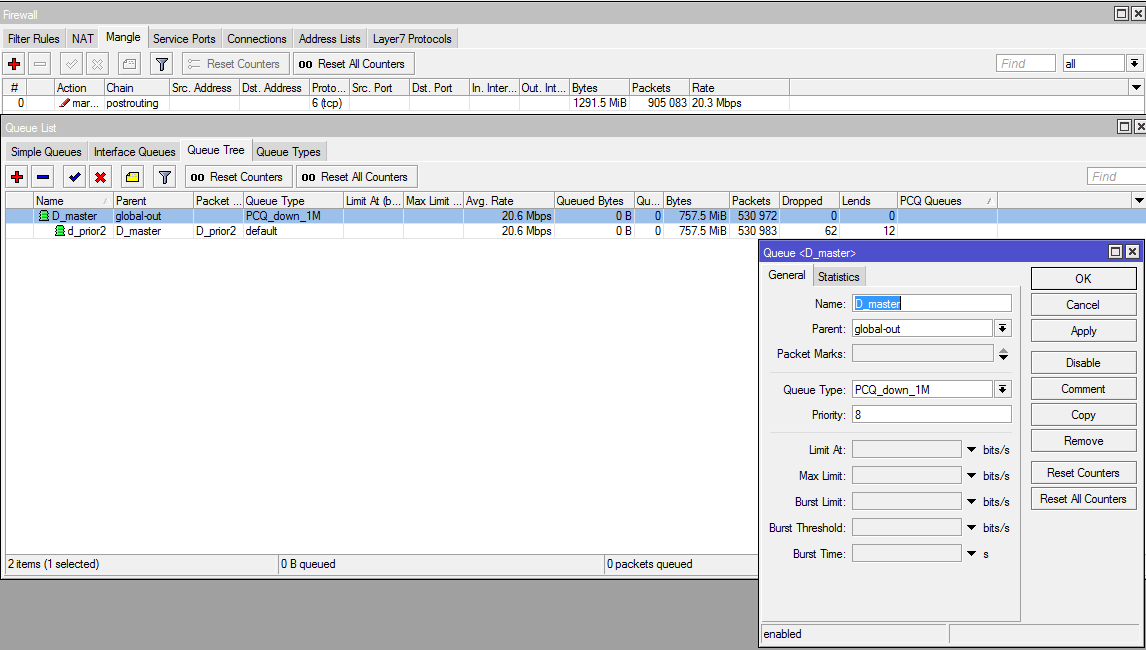Switch to Interface Queues tab
Image resolution: width=1146 pixels, height=650 pixels.
134,151
